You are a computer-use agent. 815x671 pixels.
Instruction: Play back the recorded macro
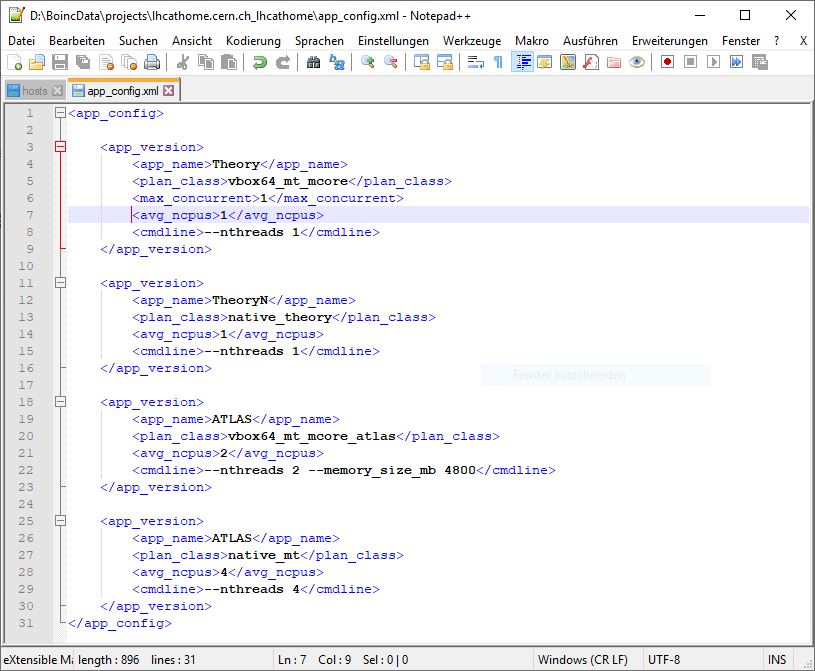point(713,62)
